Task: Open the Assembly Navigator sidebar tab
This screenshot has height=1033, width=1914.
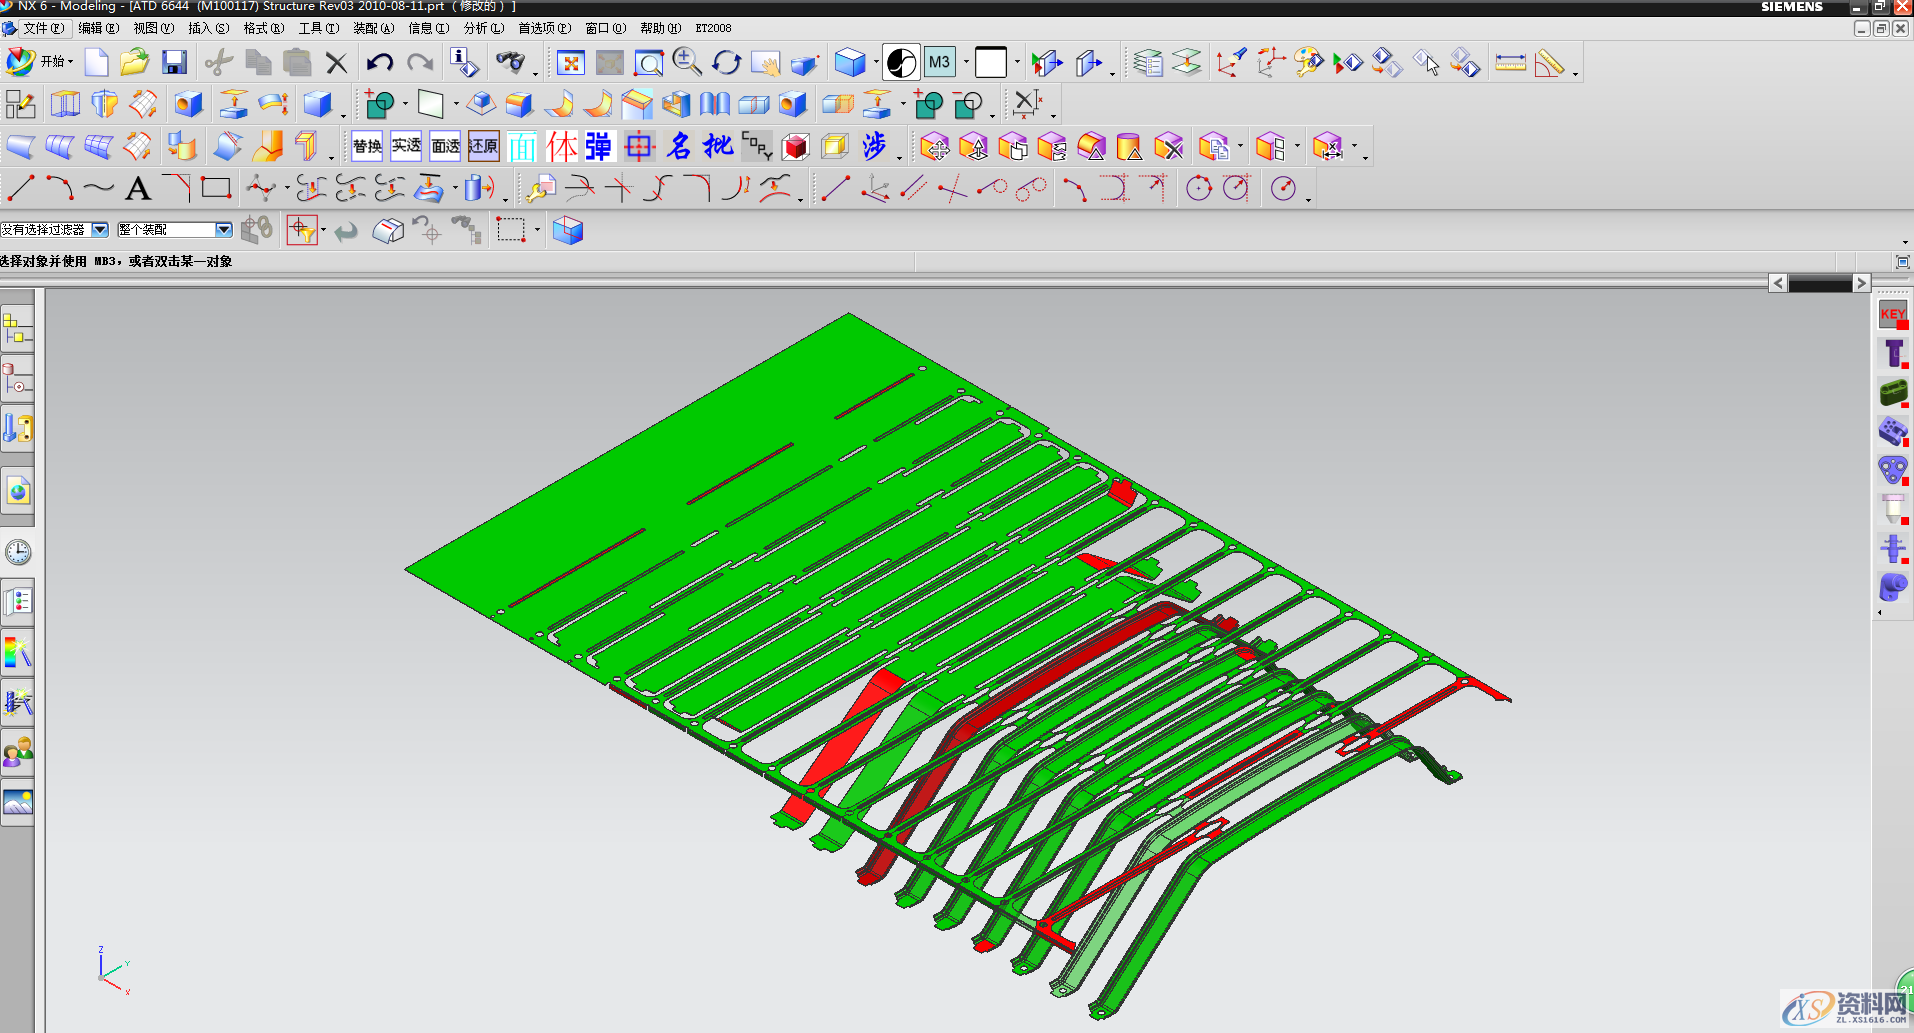Action: 17,328
